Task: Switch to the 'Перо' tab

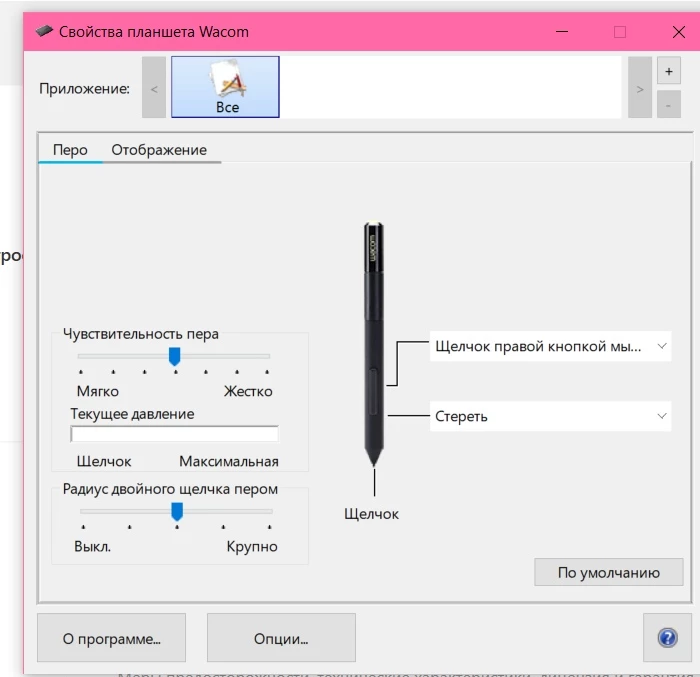Action: point(70,150)
